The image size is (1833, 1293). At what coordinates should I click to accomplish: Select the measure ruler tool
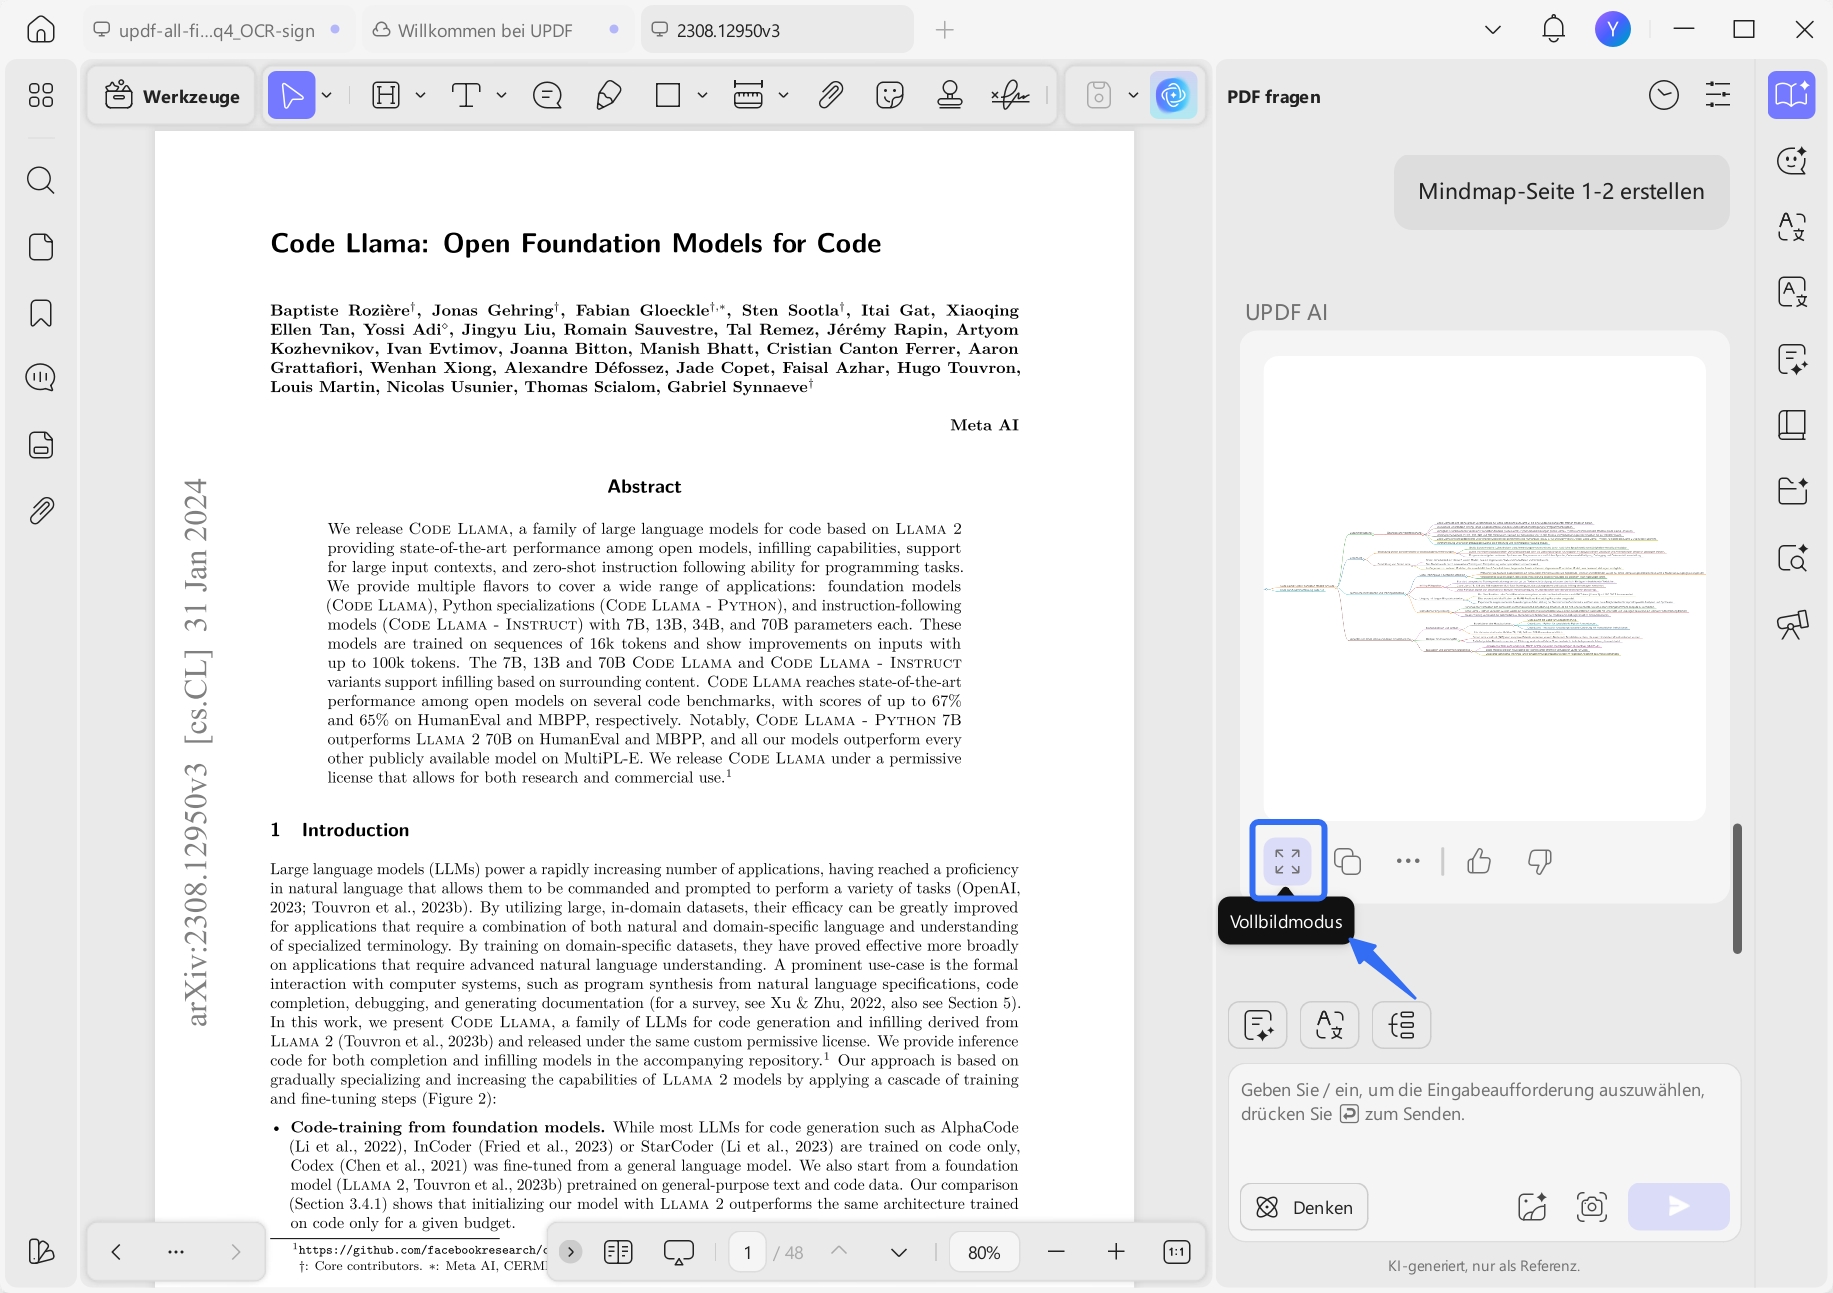(x=748, y=96)
